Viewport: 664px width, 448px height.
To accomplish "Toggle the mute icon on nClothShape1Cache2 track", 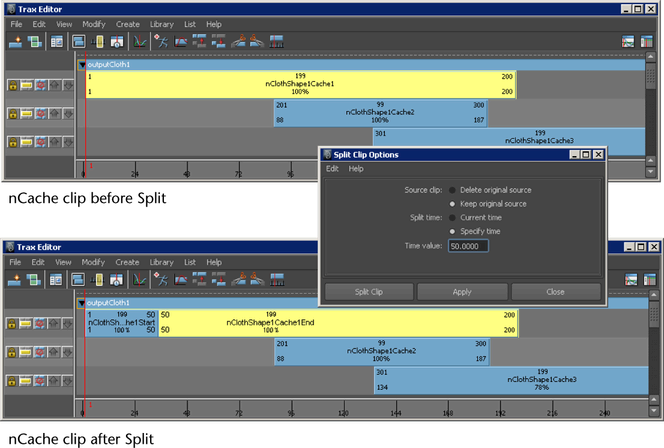I will [40, 113].
